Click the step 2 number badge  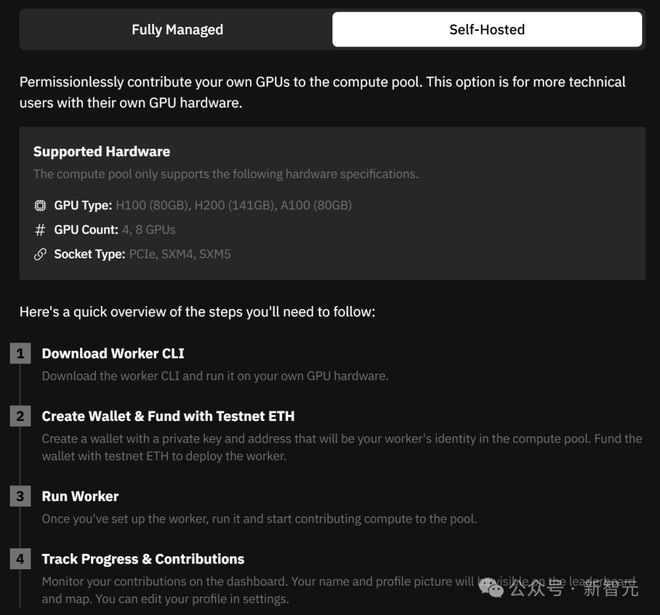(x=20, y=416)
